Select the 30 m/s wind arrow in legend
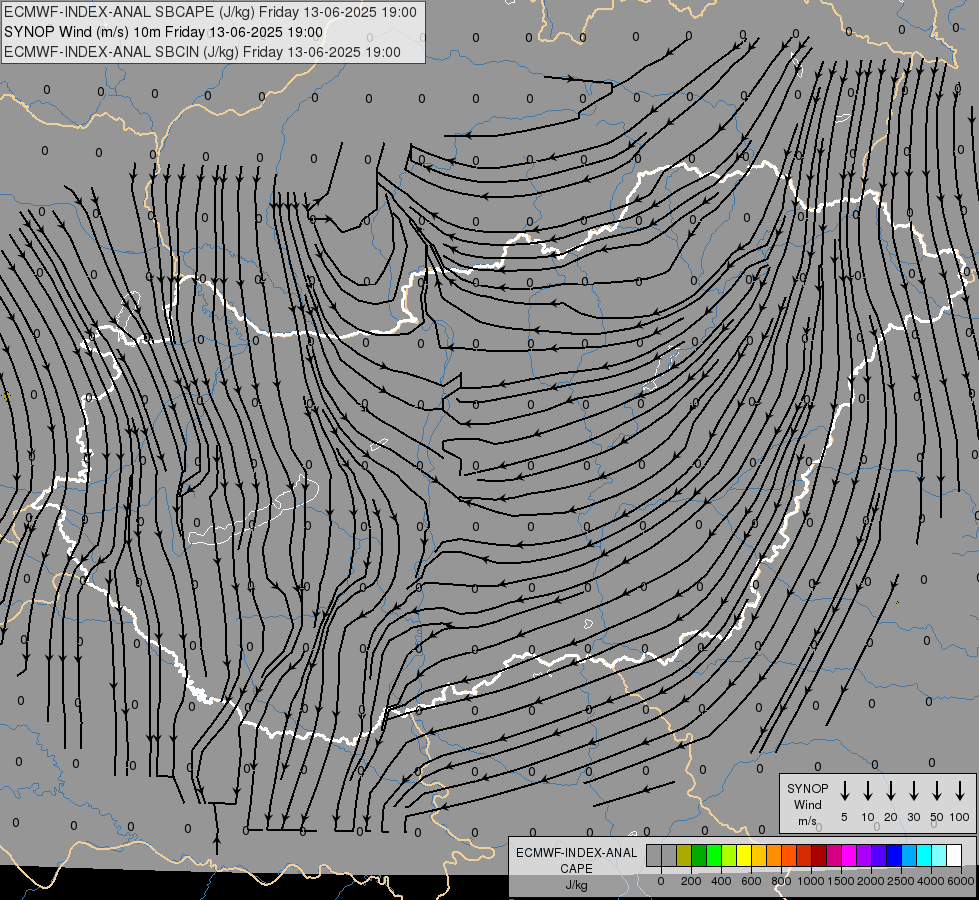The width and height of the screenshot is (979, 900). pyautogui.click(x=913, y=790)
